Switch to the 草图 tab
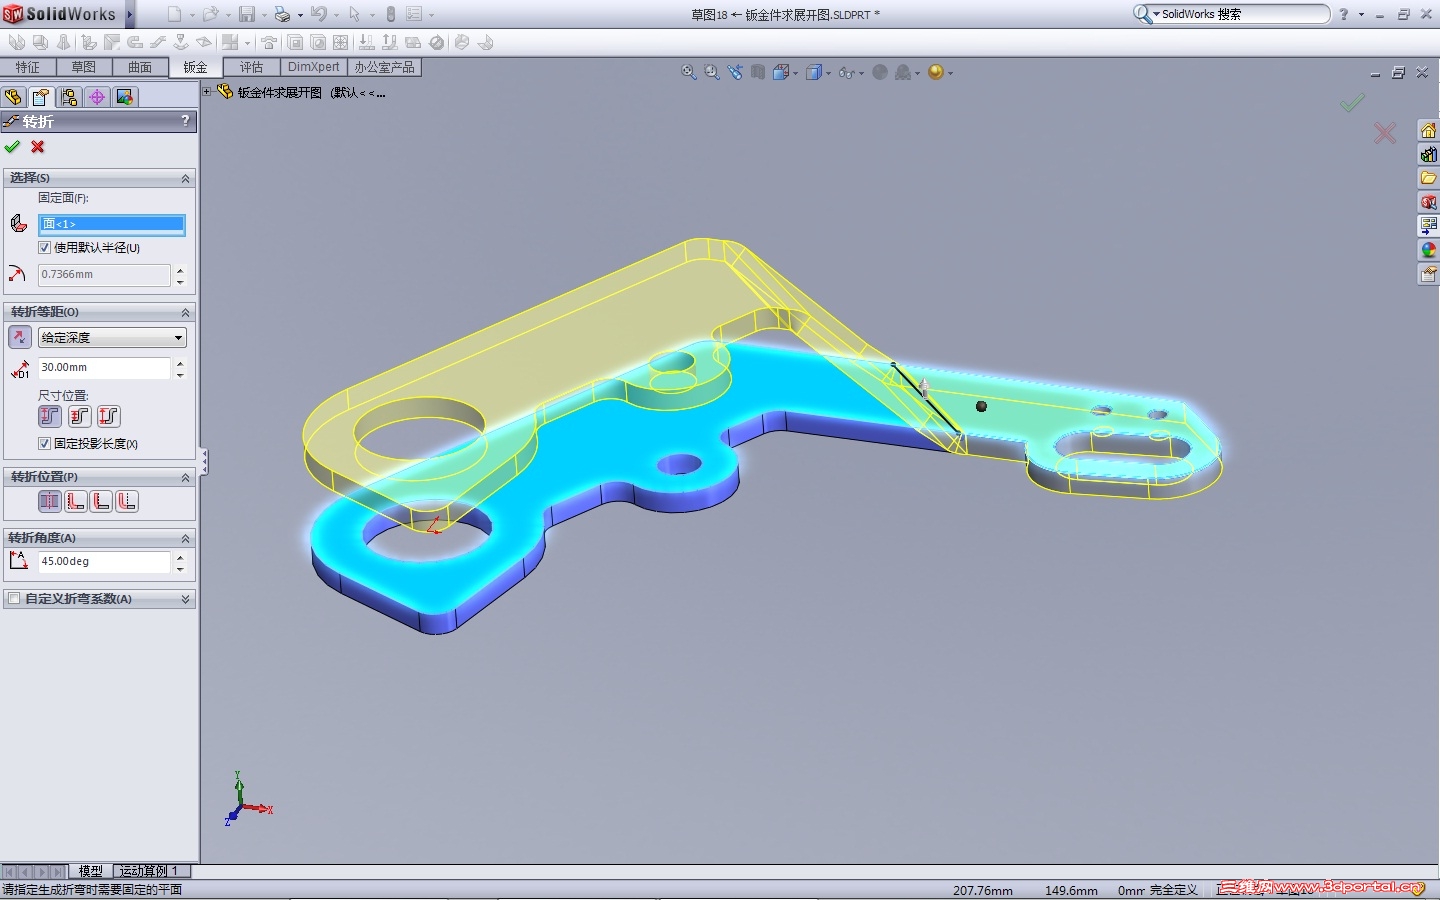1440x900 pixels. point(84,67)
